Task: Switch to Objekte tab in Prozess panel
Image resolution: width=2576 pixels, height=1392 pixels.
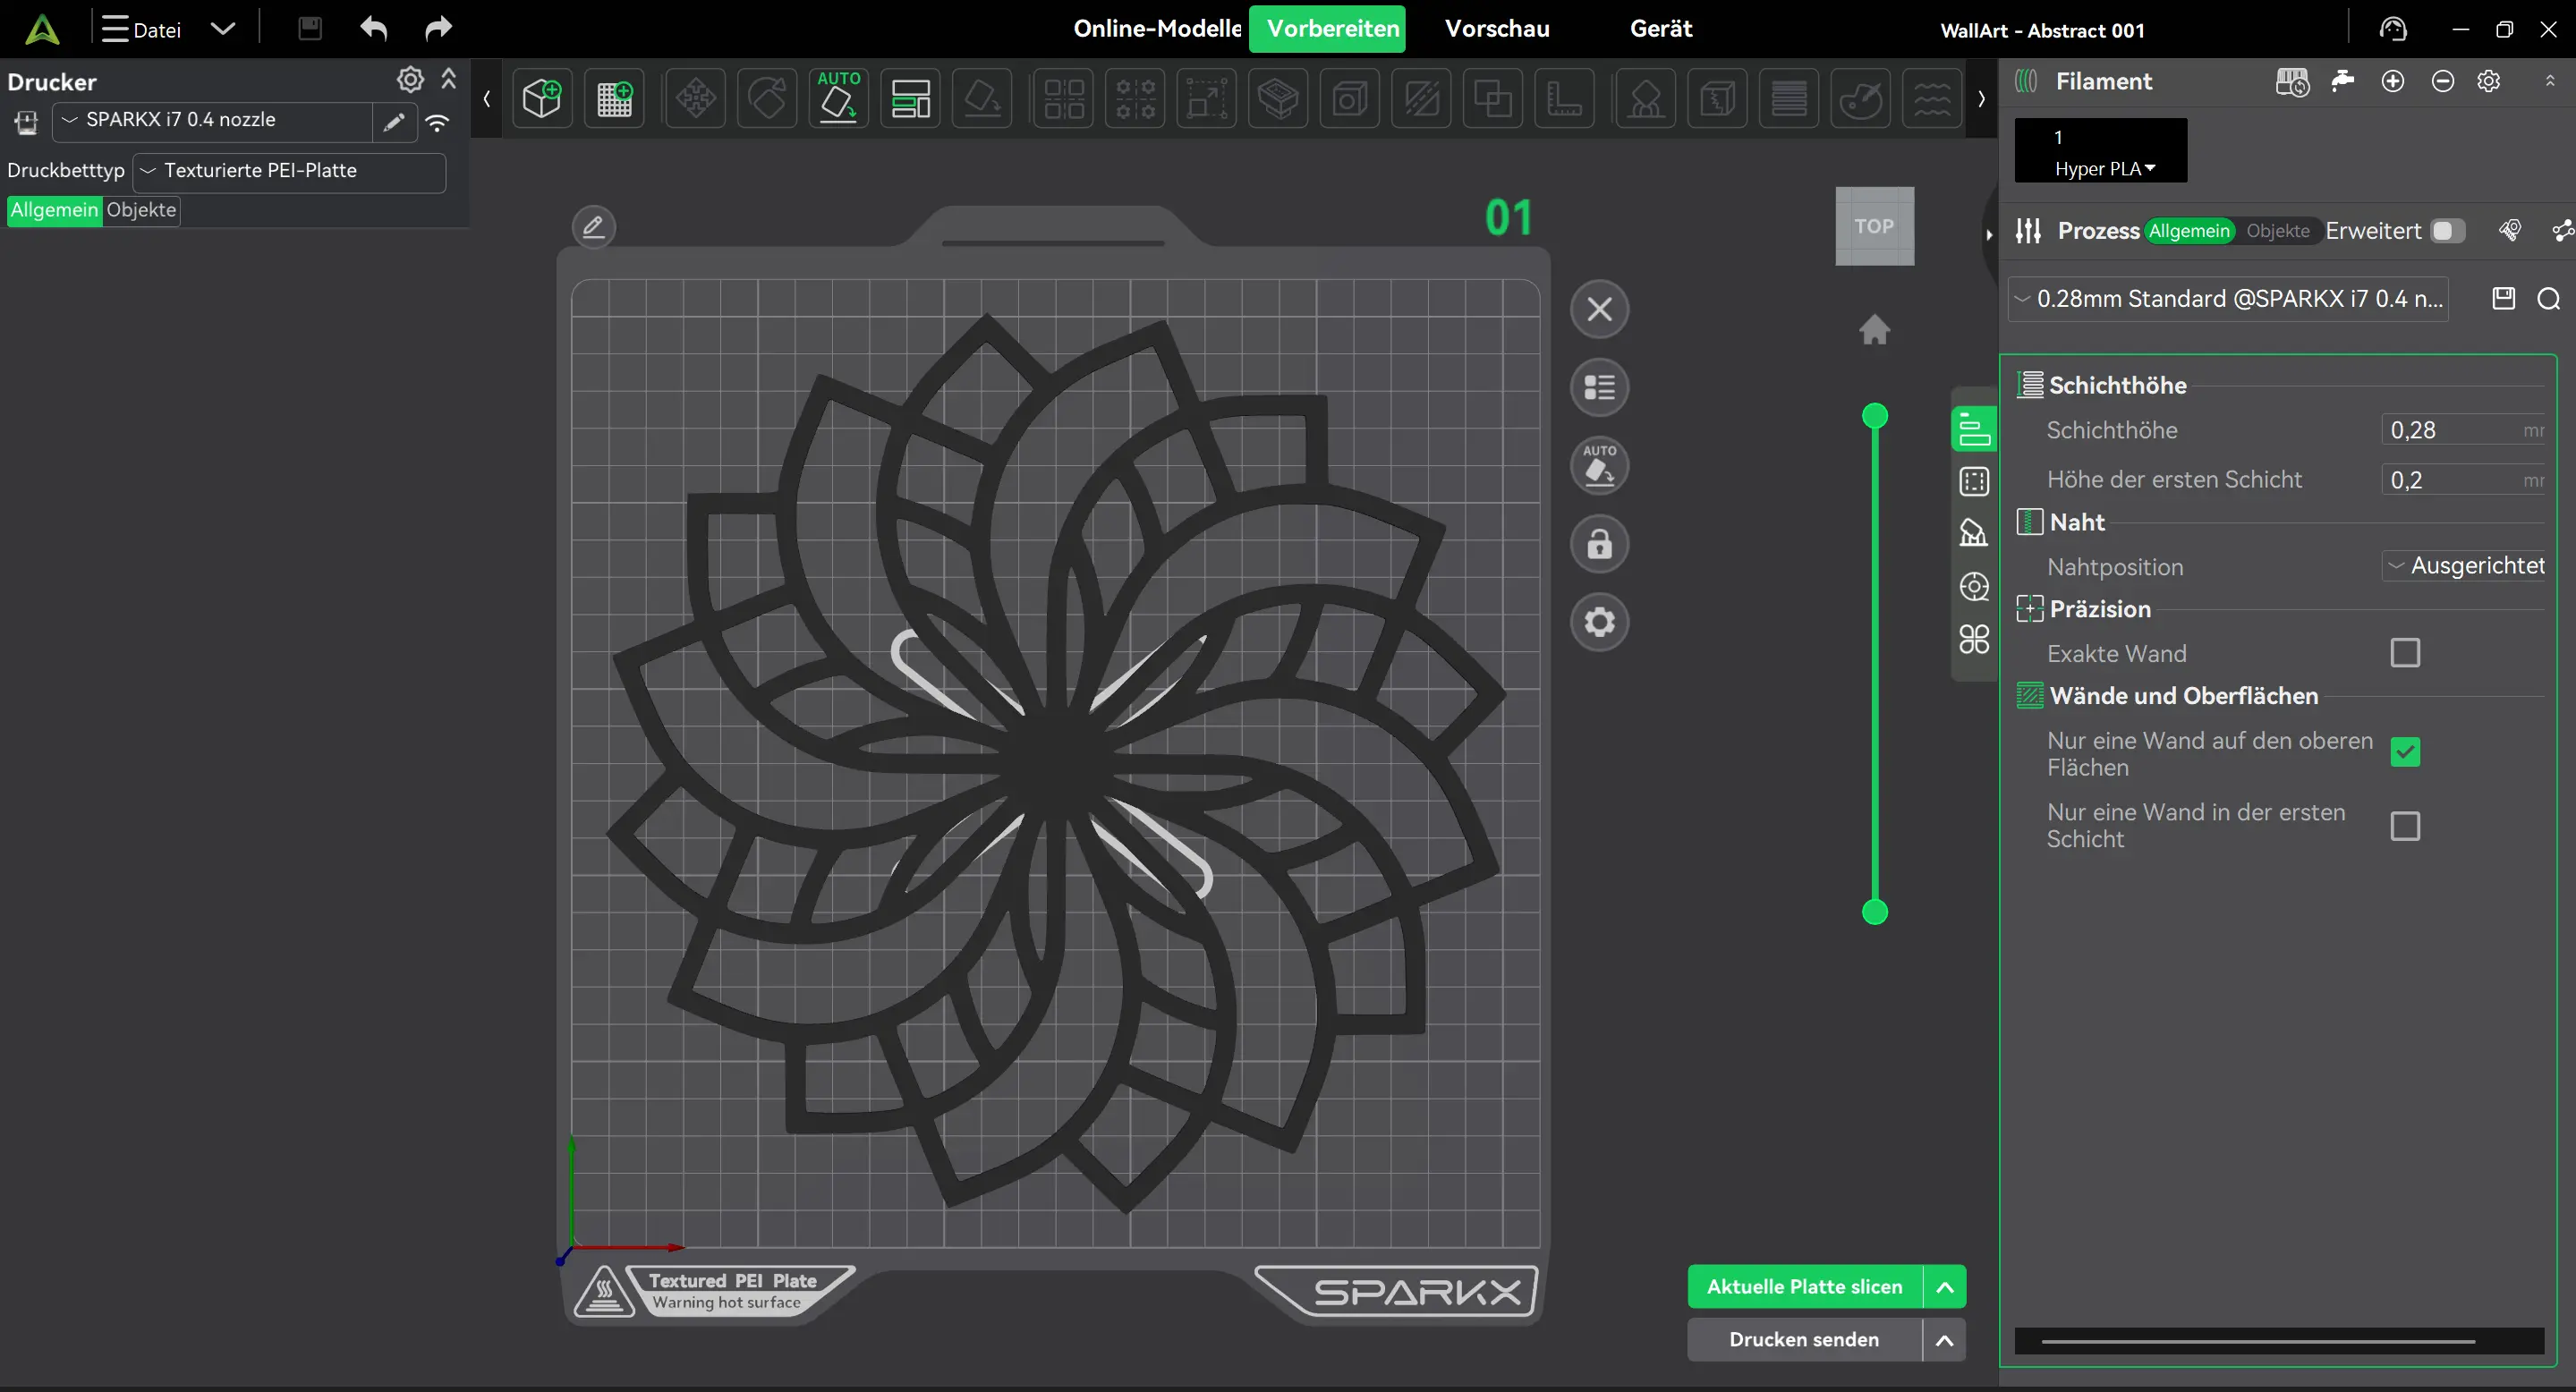Action: coord(2277,231)
